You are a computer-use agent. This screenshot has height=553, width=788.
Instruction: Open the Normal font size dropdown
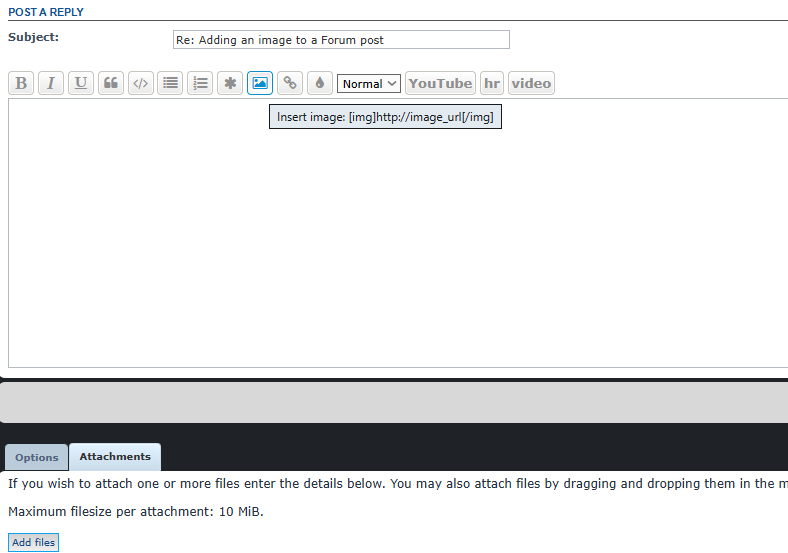[x=369, y=83]
